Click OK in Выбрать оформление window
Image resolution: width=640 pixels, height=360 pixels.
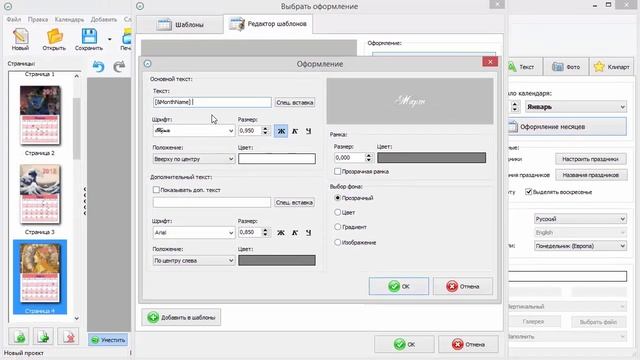coord(404,344)
